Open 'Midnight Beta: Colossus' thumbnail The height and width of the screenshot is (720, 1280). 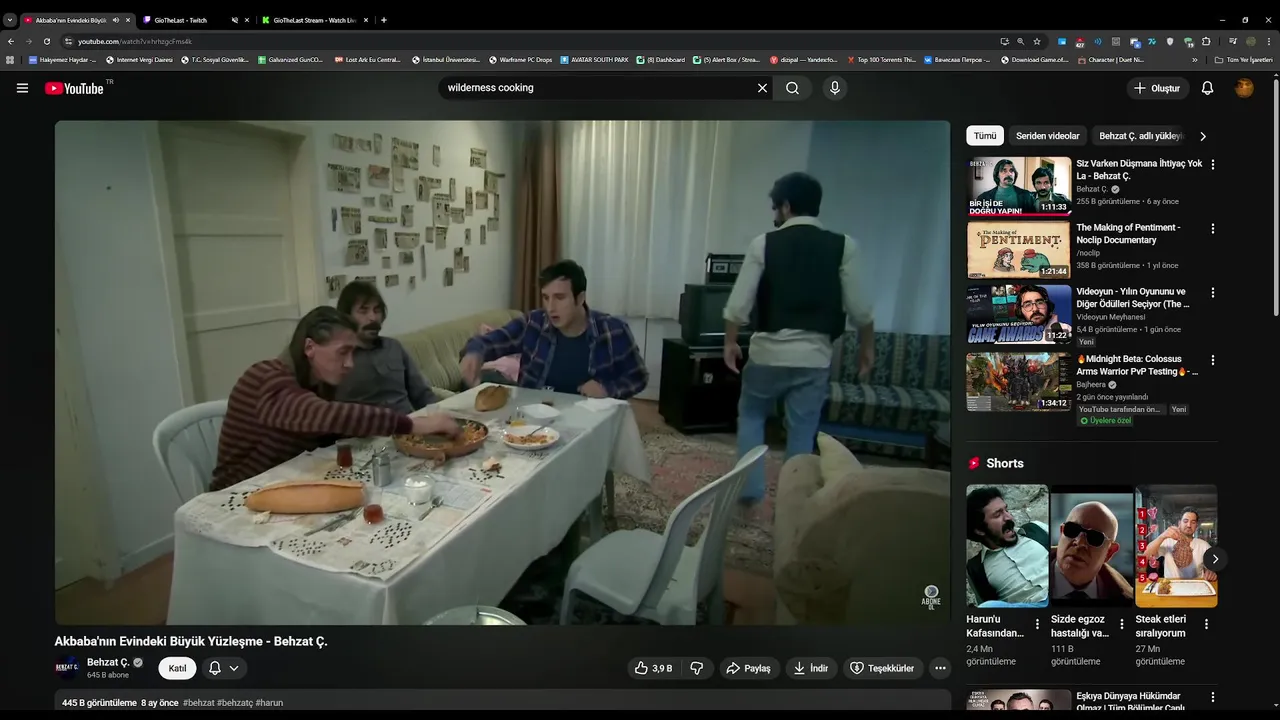pyautogui.click(x=1019, y=382)
